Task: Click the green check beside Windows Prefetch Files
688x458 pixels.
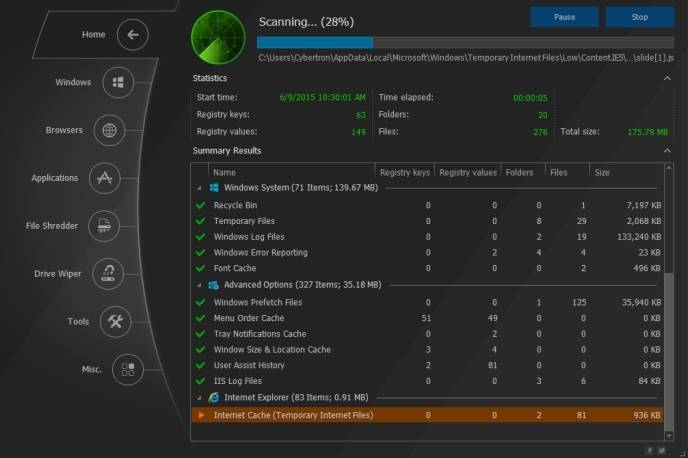Action: point(201,302)
